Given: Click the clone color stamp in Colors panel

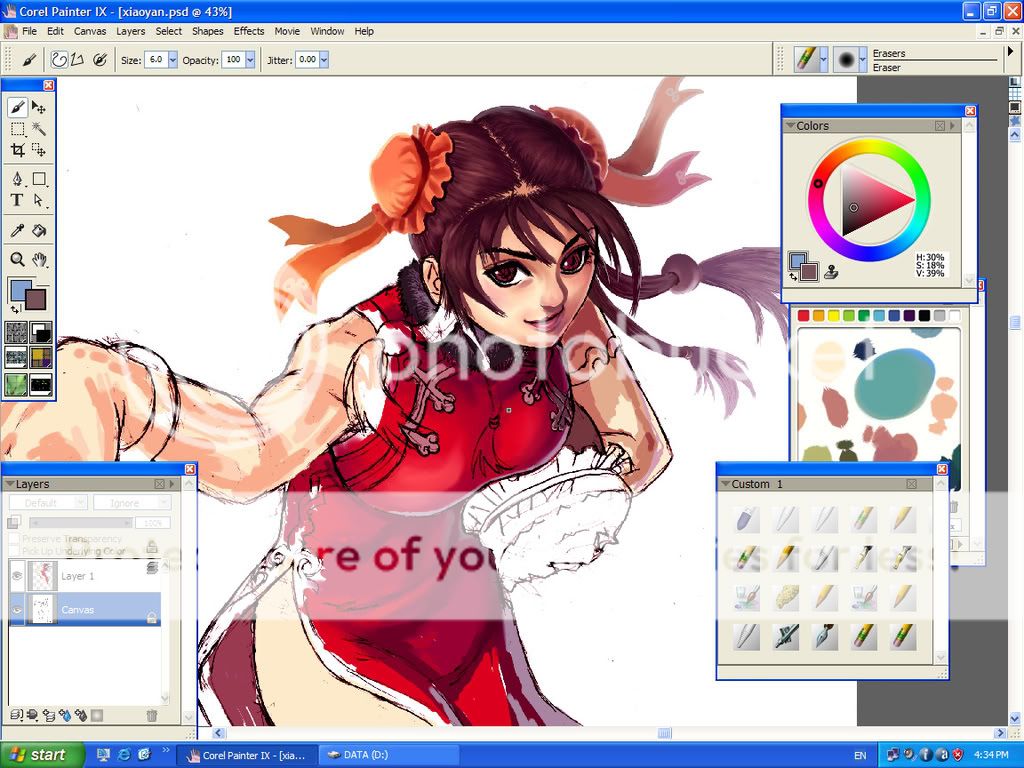Looking at the screenshot, I should click(831, 271).
